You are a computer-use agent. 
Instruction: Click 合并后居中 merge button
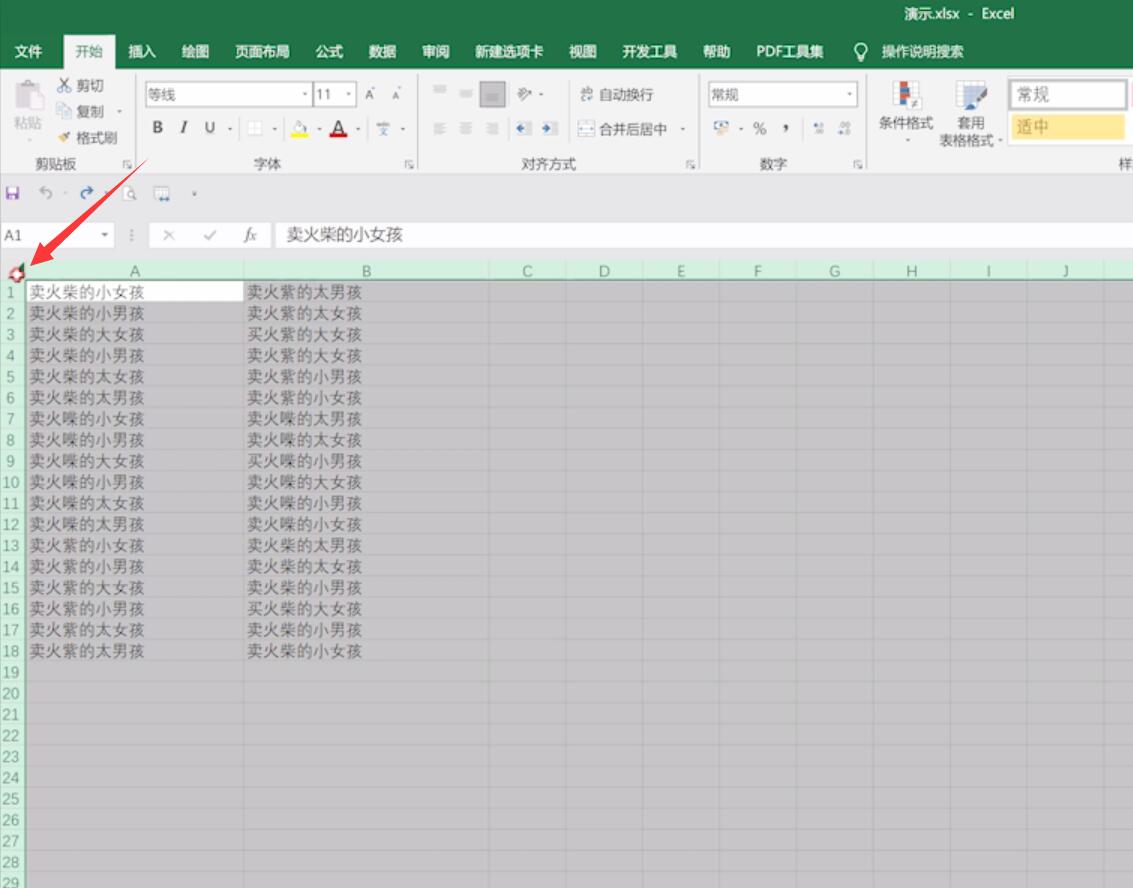624,129
